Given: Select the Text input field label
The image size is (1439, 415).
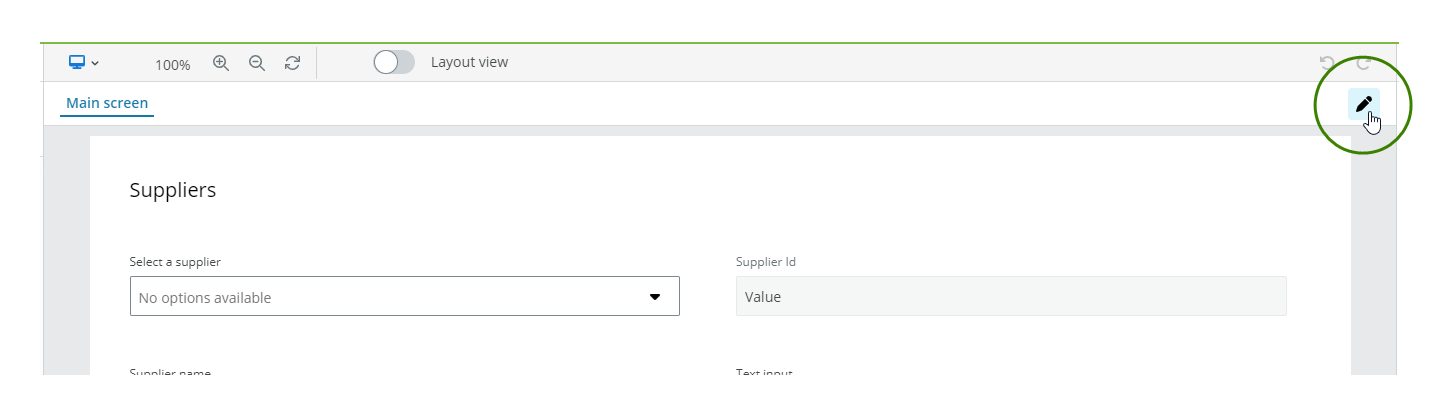Looking at the screenshot, I should click(x=764, y=373).
